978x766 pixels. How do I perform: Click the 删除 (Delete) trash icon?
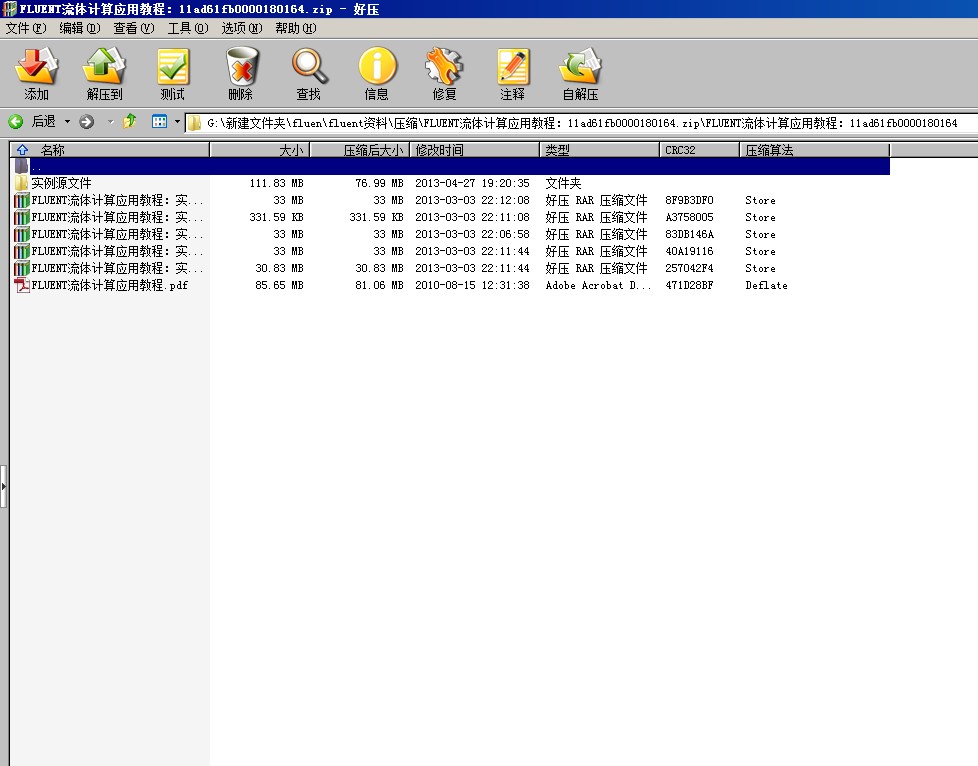click(x=240, y=74)
